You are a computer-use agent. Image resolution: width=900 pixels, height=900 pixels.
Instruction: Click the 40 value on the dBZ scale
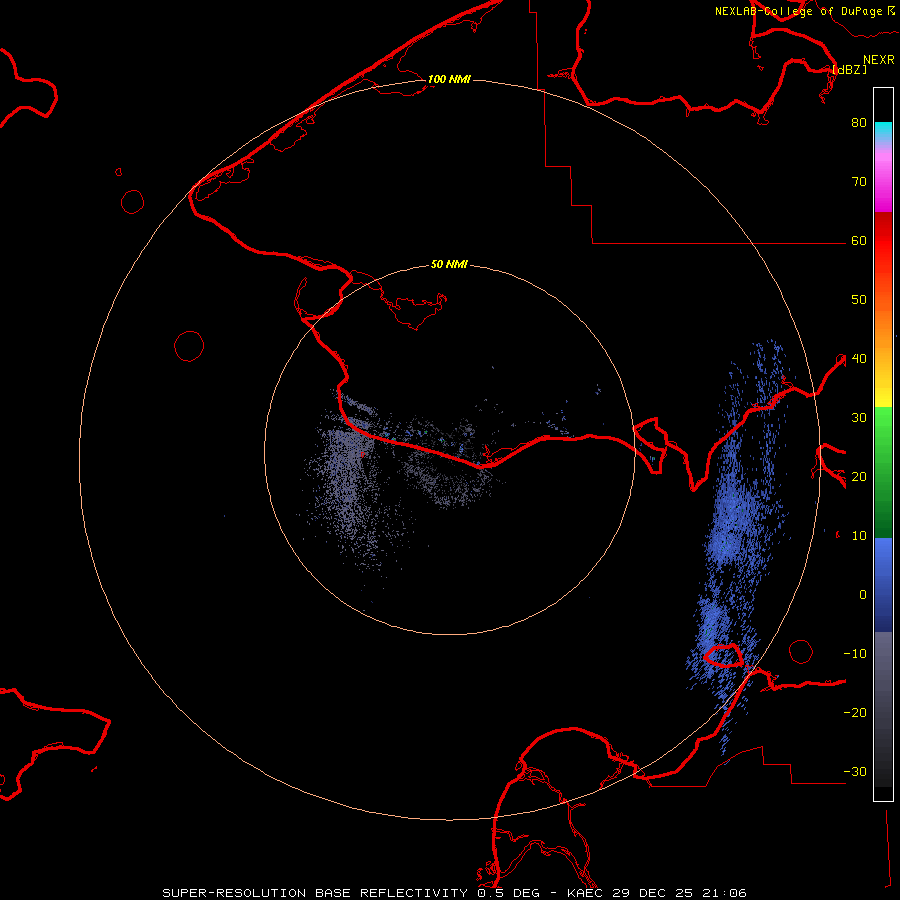(x=859, y=359)
